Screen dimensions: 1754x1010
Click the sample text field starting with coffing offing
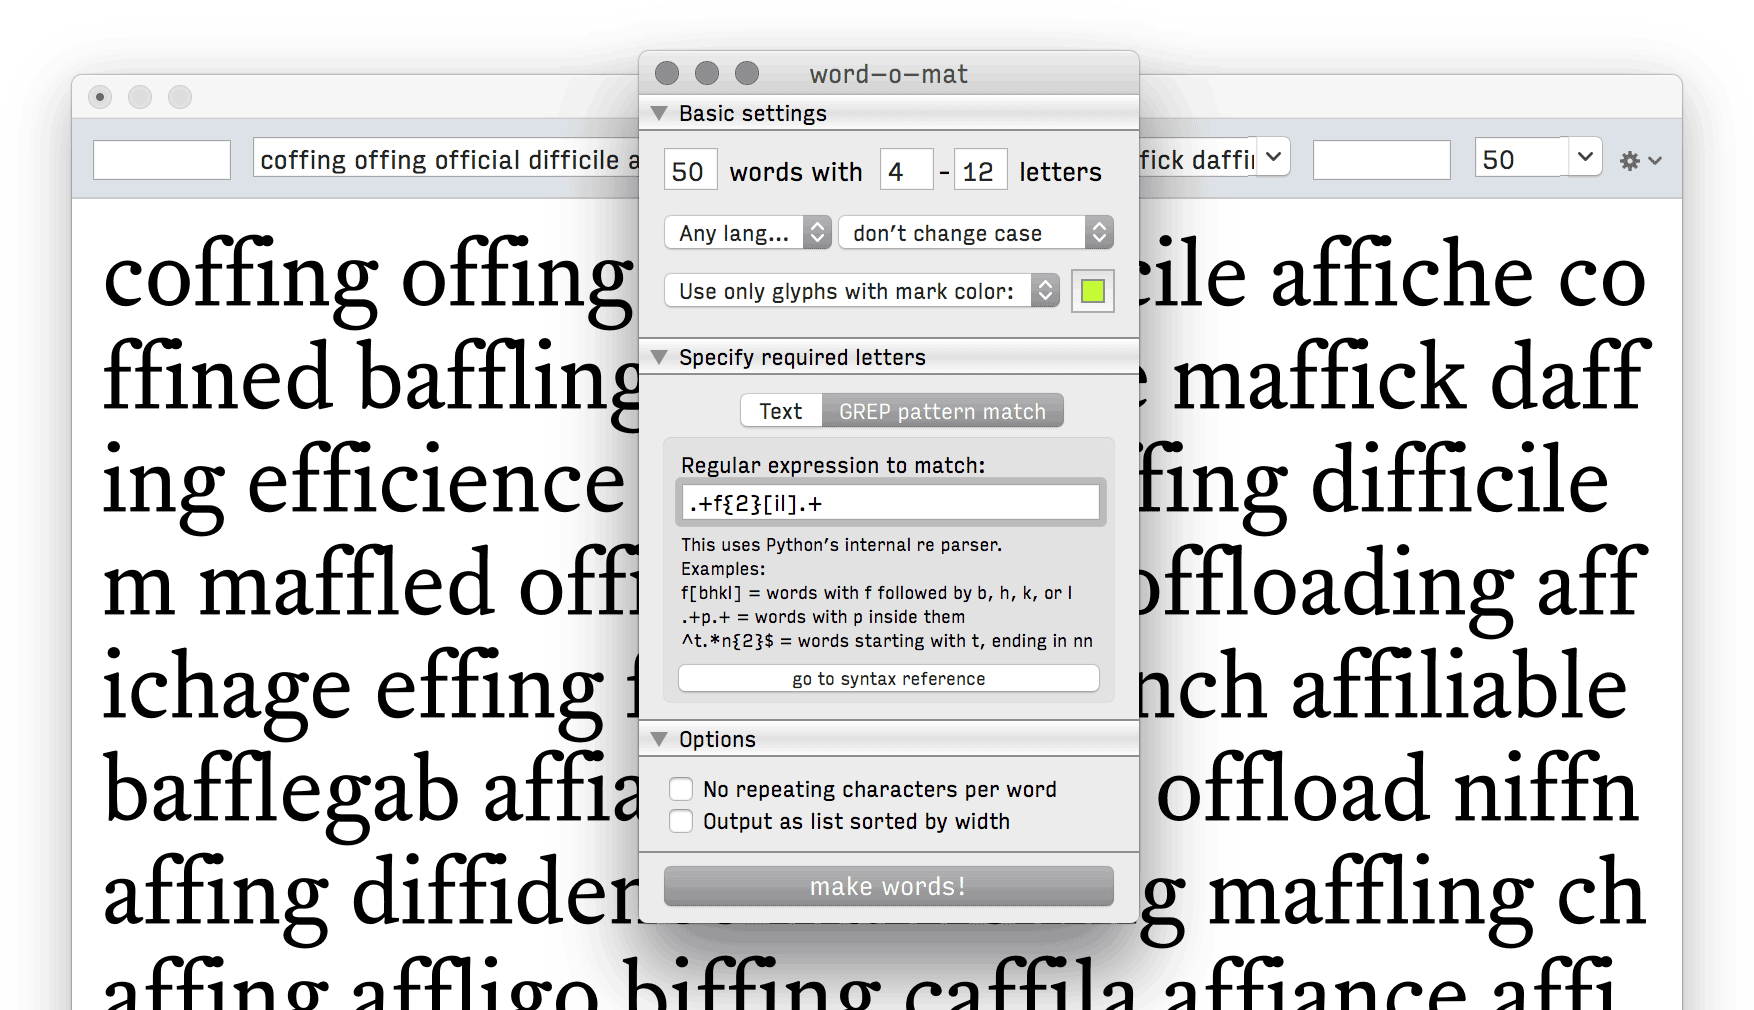coord(446,160)
